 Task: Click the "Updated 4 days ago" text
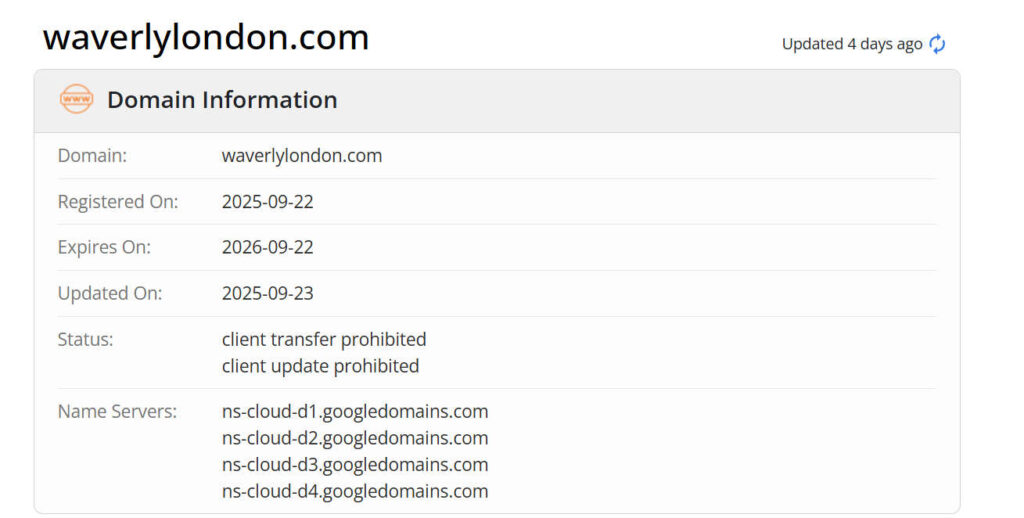tap(852, 44)
